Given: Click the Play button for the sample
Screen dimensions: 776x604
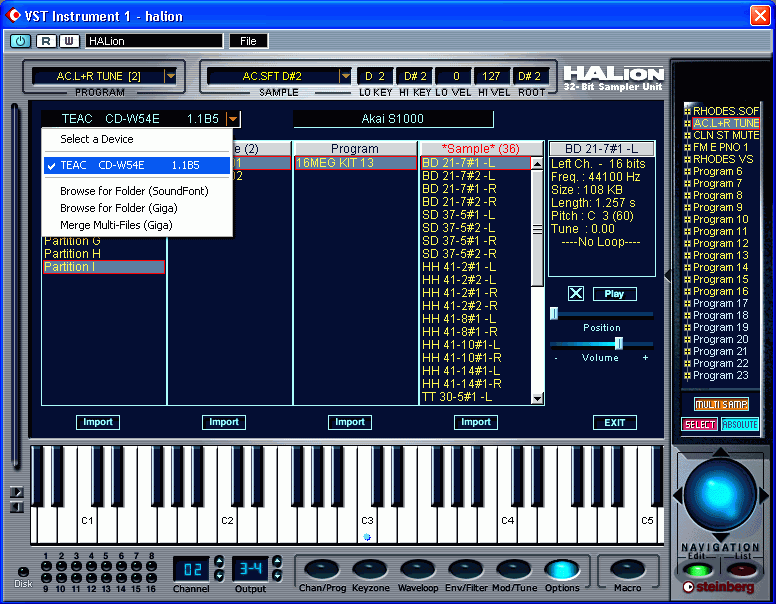Looking at the screenshot, I should (x=614, y=294).
